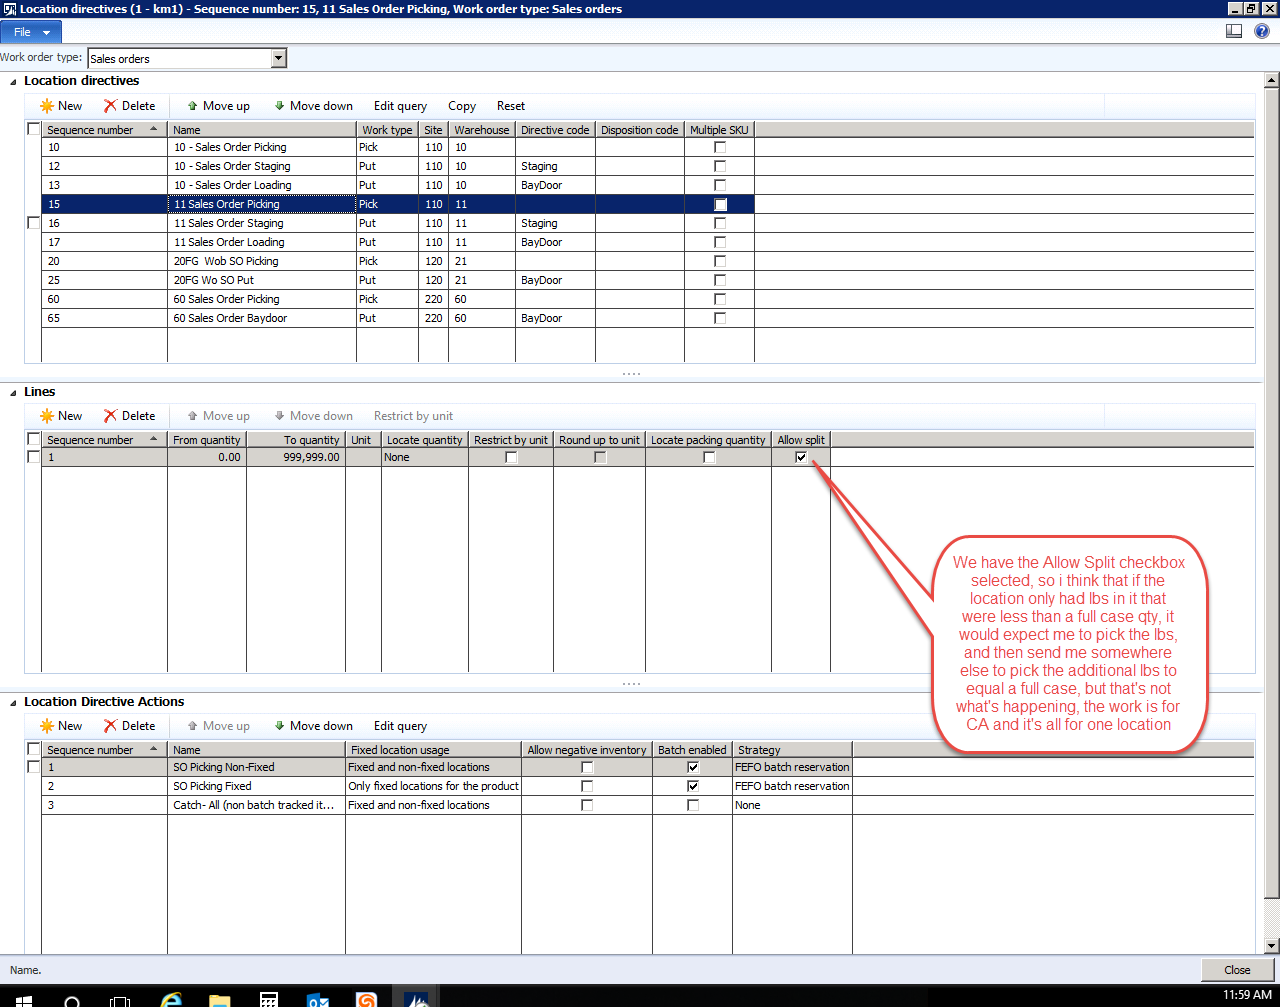The height and width of the screenshot is (1007, 1280).
Task: Delete the selected location directive
Action: click(130, 106)
